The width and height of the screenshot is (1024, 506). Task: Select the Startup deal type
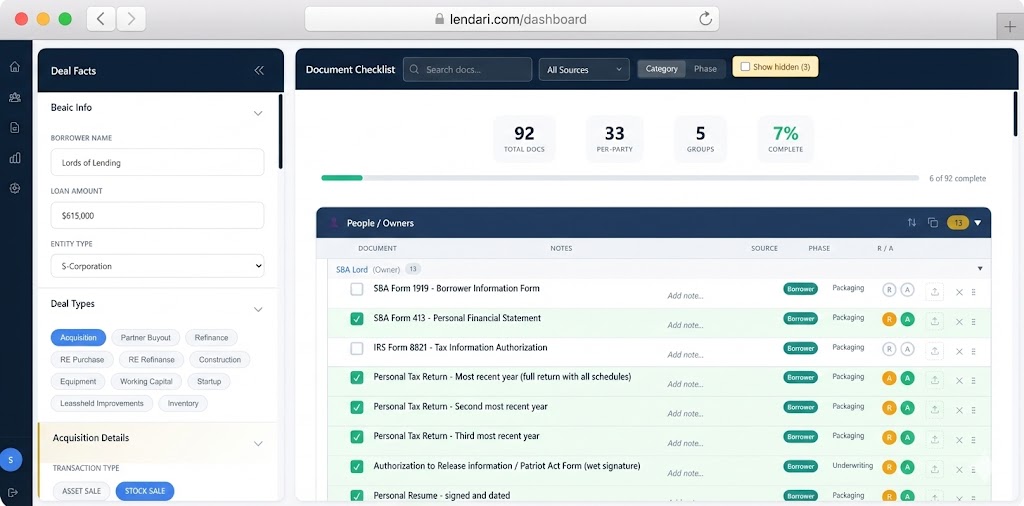209,381
